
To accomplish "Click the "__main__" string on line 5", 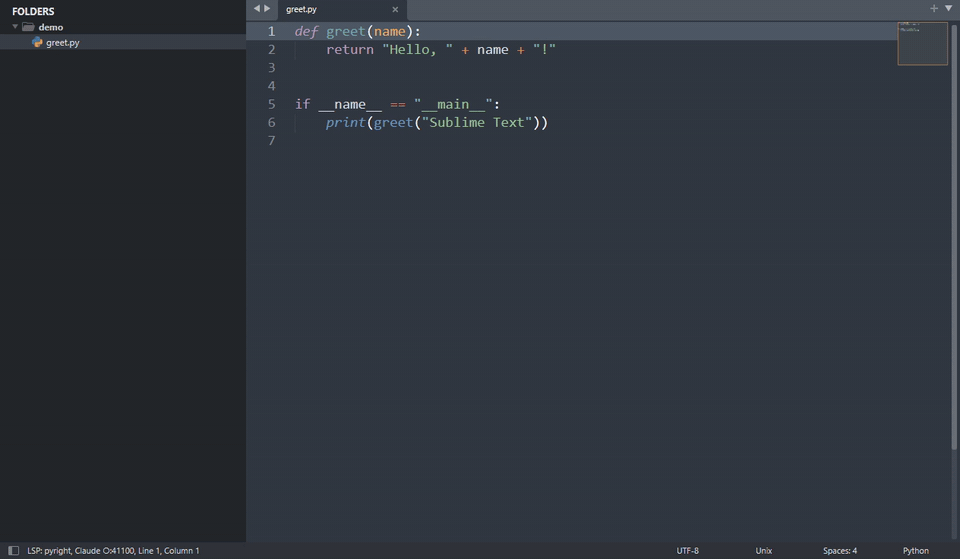I will point(453,104).
